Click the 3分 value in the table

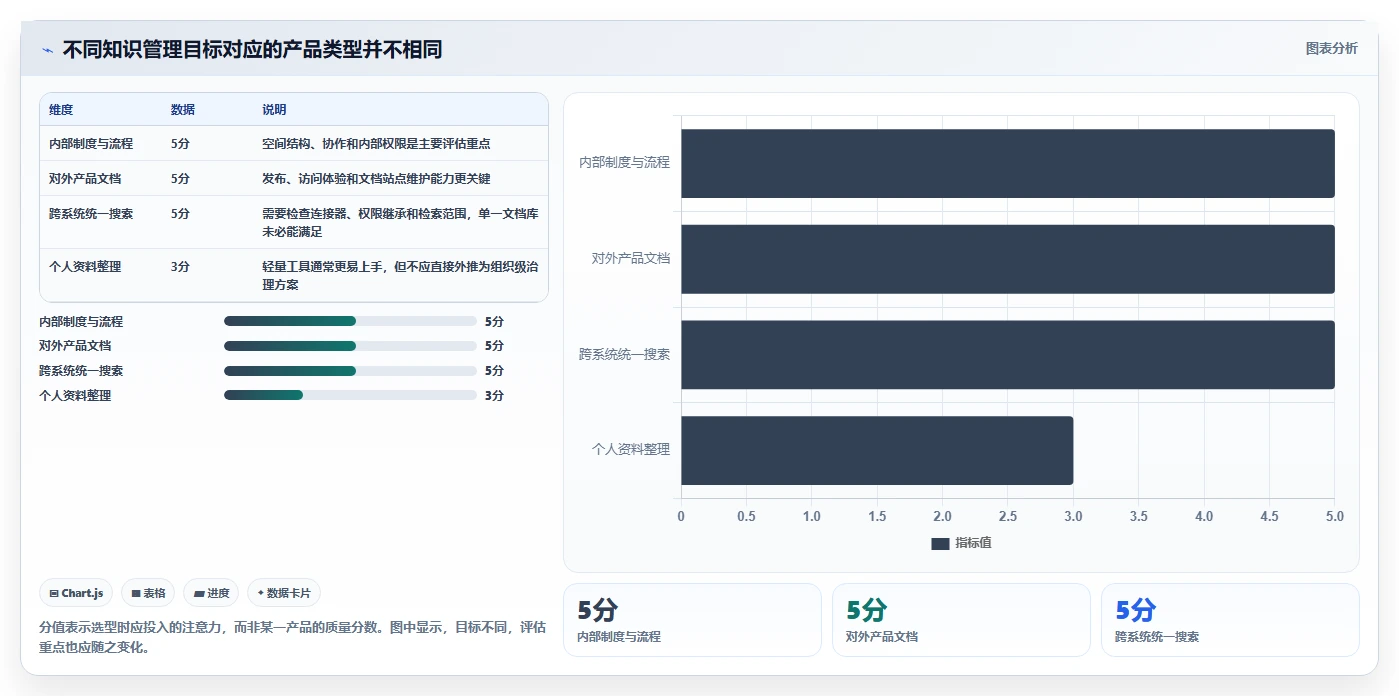180,267
